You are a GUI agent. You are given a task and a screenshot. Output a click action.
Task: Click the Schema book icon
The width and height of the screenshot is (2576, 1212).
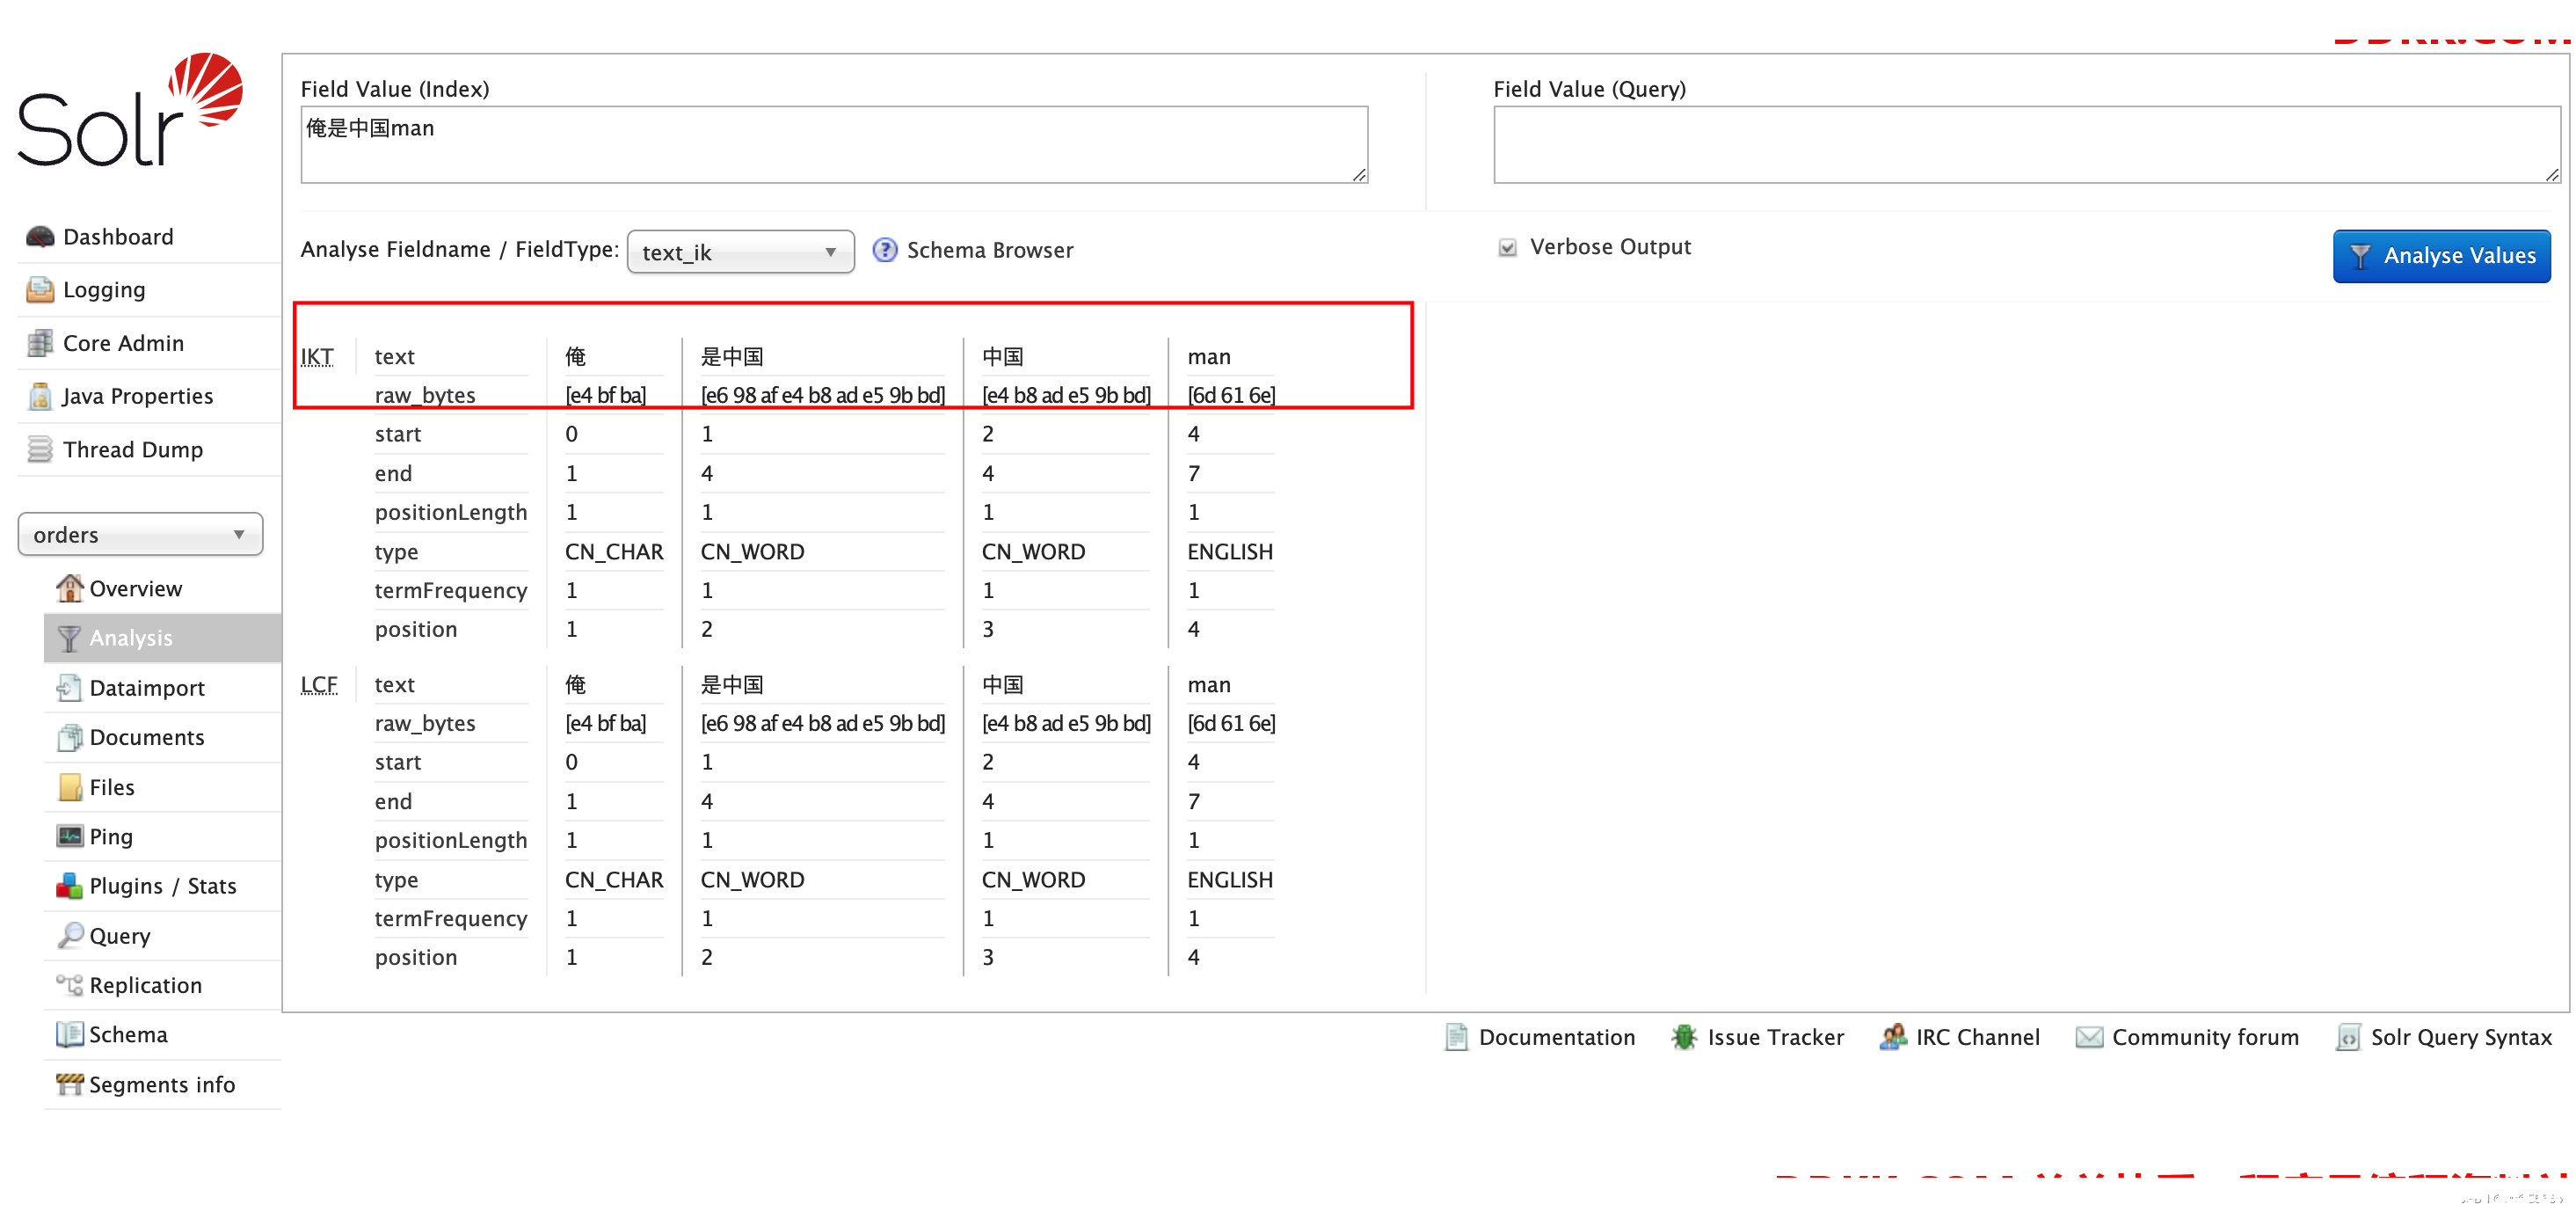tap(69, 1034)
